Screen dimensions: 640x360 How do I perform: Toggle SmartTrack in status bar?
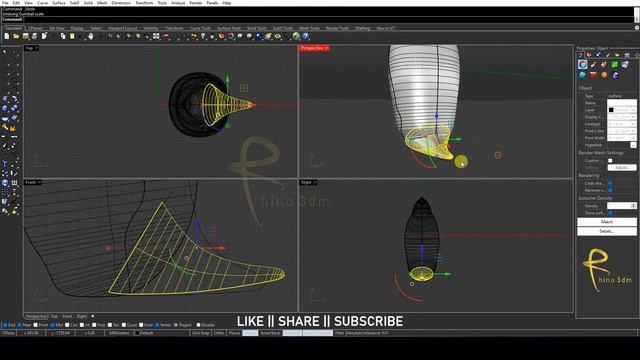(270, 333)
